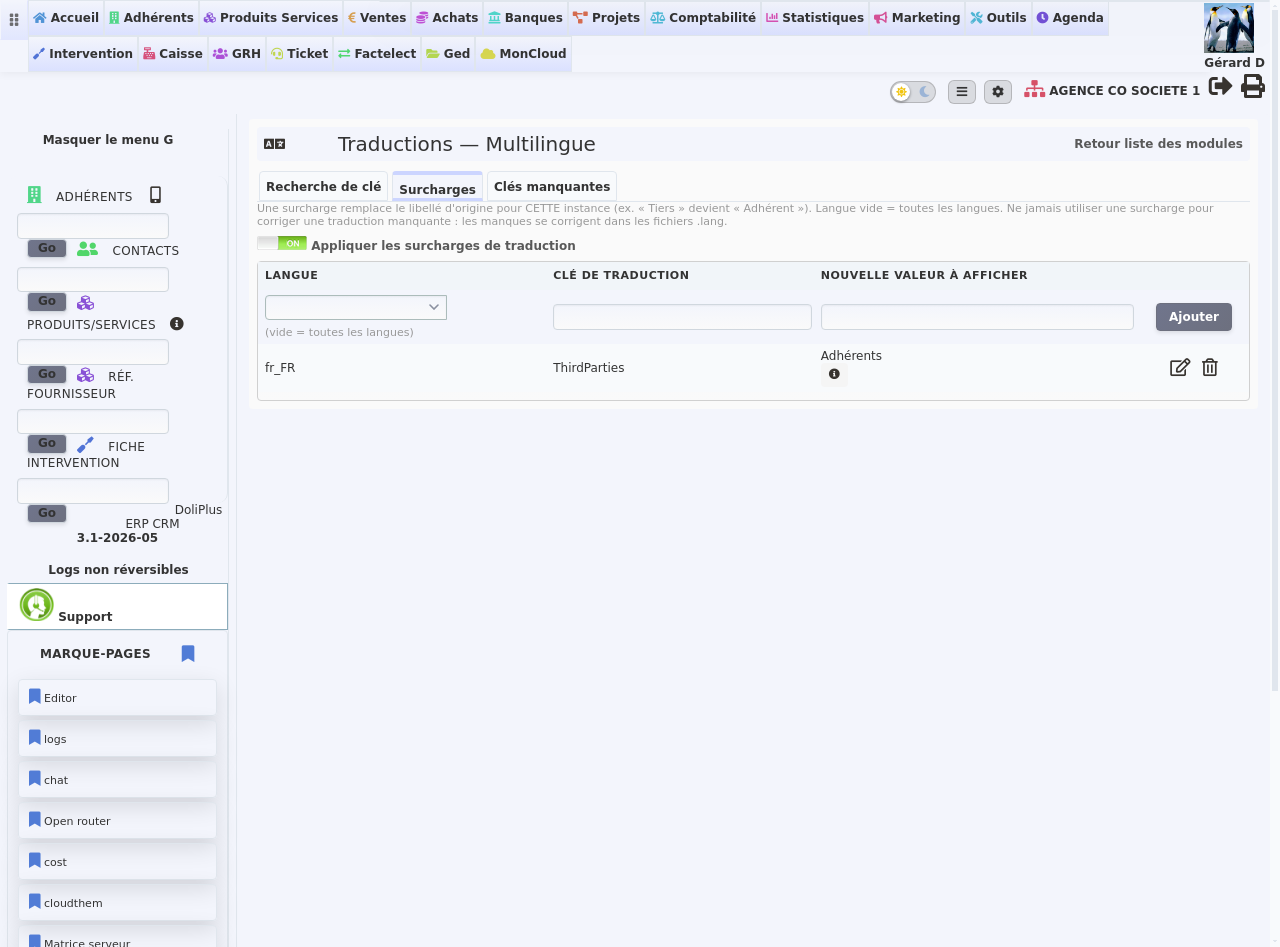
Task: Click the info icon under Adhérents value
Action: [834, 374]
